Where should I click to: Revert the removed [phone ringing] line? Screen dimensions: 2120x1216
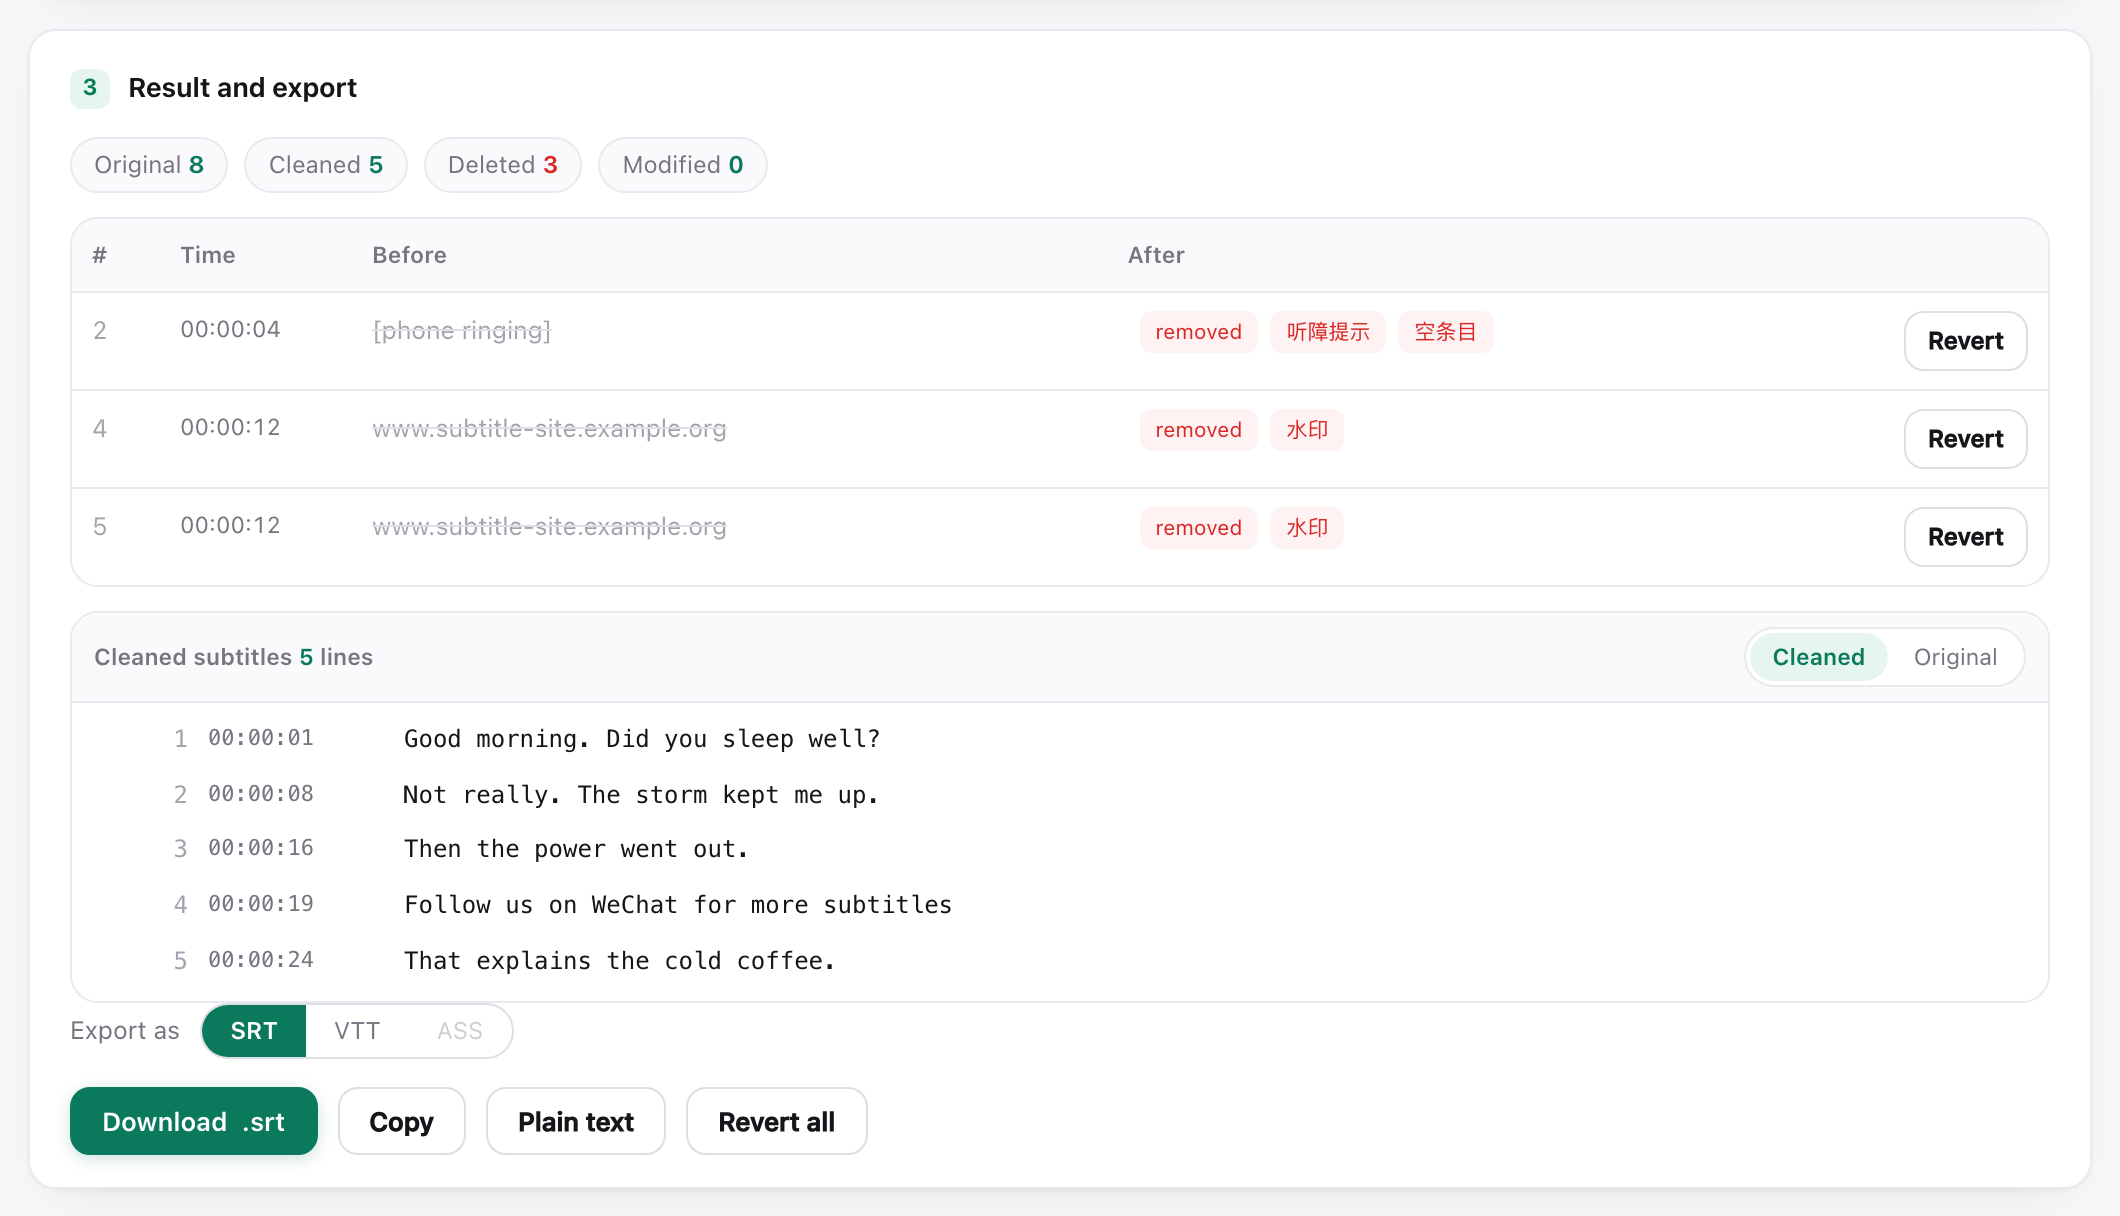pos(1965,341)
